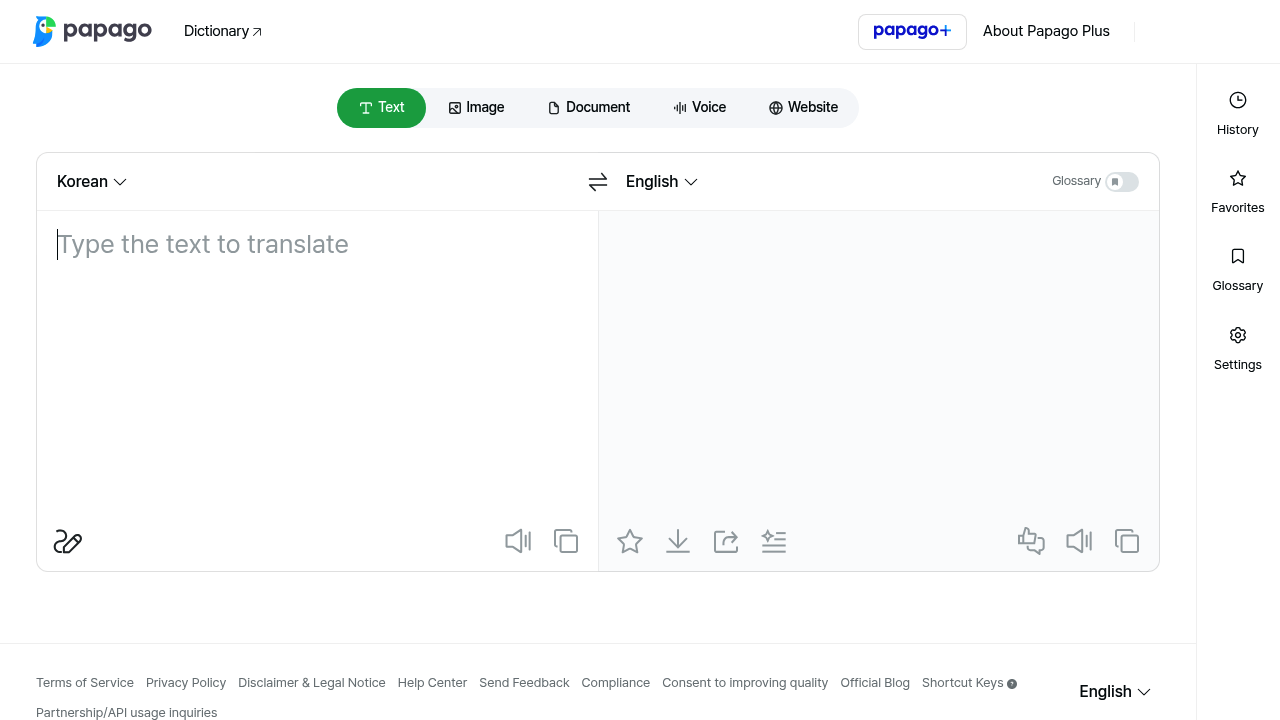Expand the English target language dropdown
The height and width of the screenshot is (720, 1280).
[x=662, y=182]
